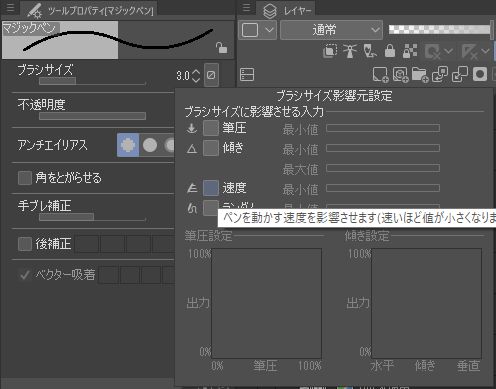Toggle the lock icon in stroke preview
This screenshot has width=496, height=389.
point(221,48)
